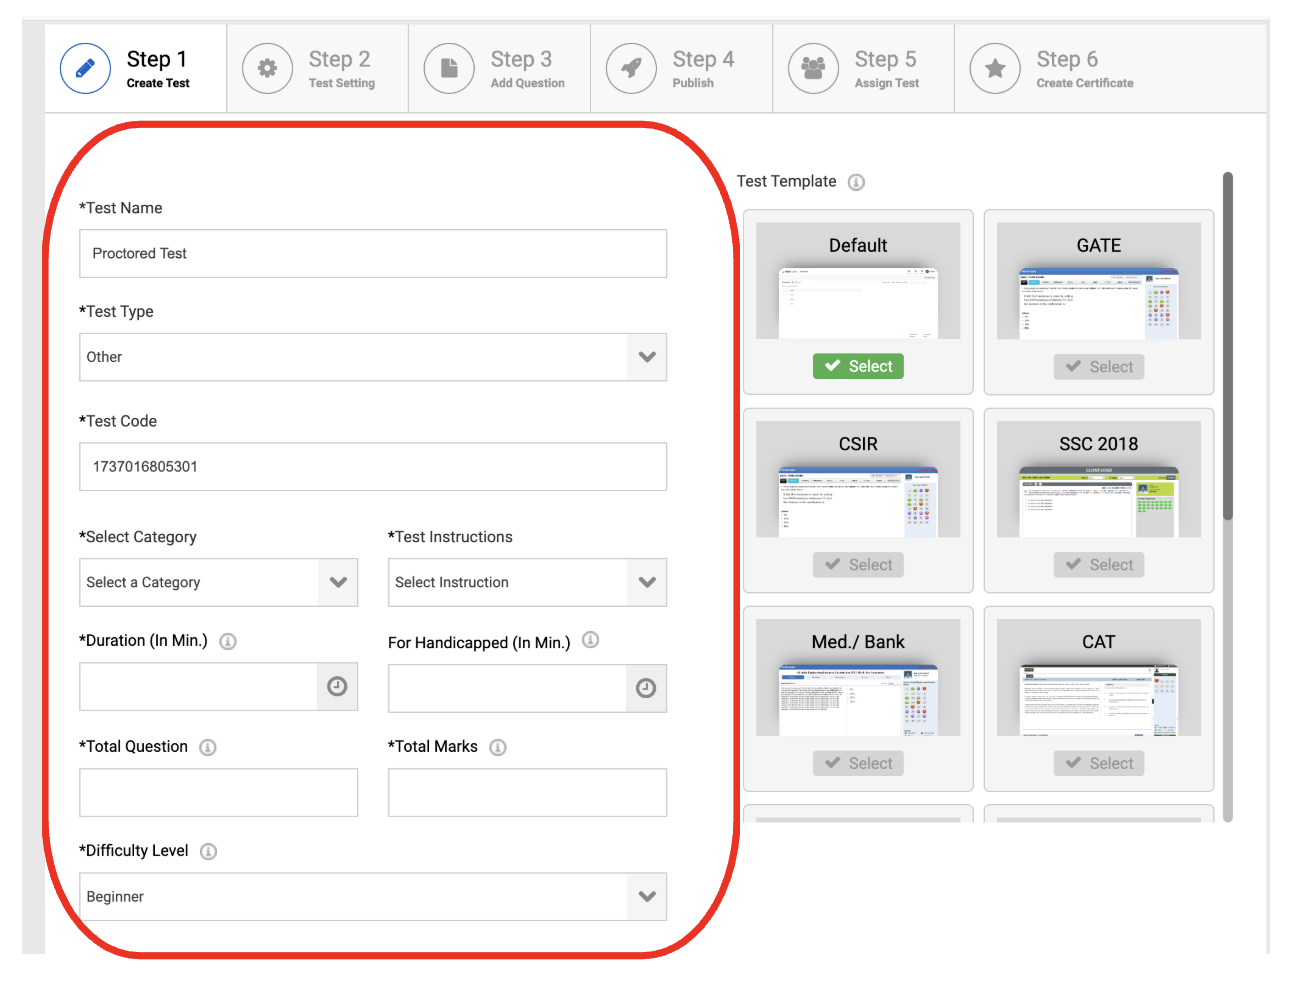This screenshot has width=1298, height=984.
Task: Go to Step 3 Add Question tab
Action: (499, 69)
